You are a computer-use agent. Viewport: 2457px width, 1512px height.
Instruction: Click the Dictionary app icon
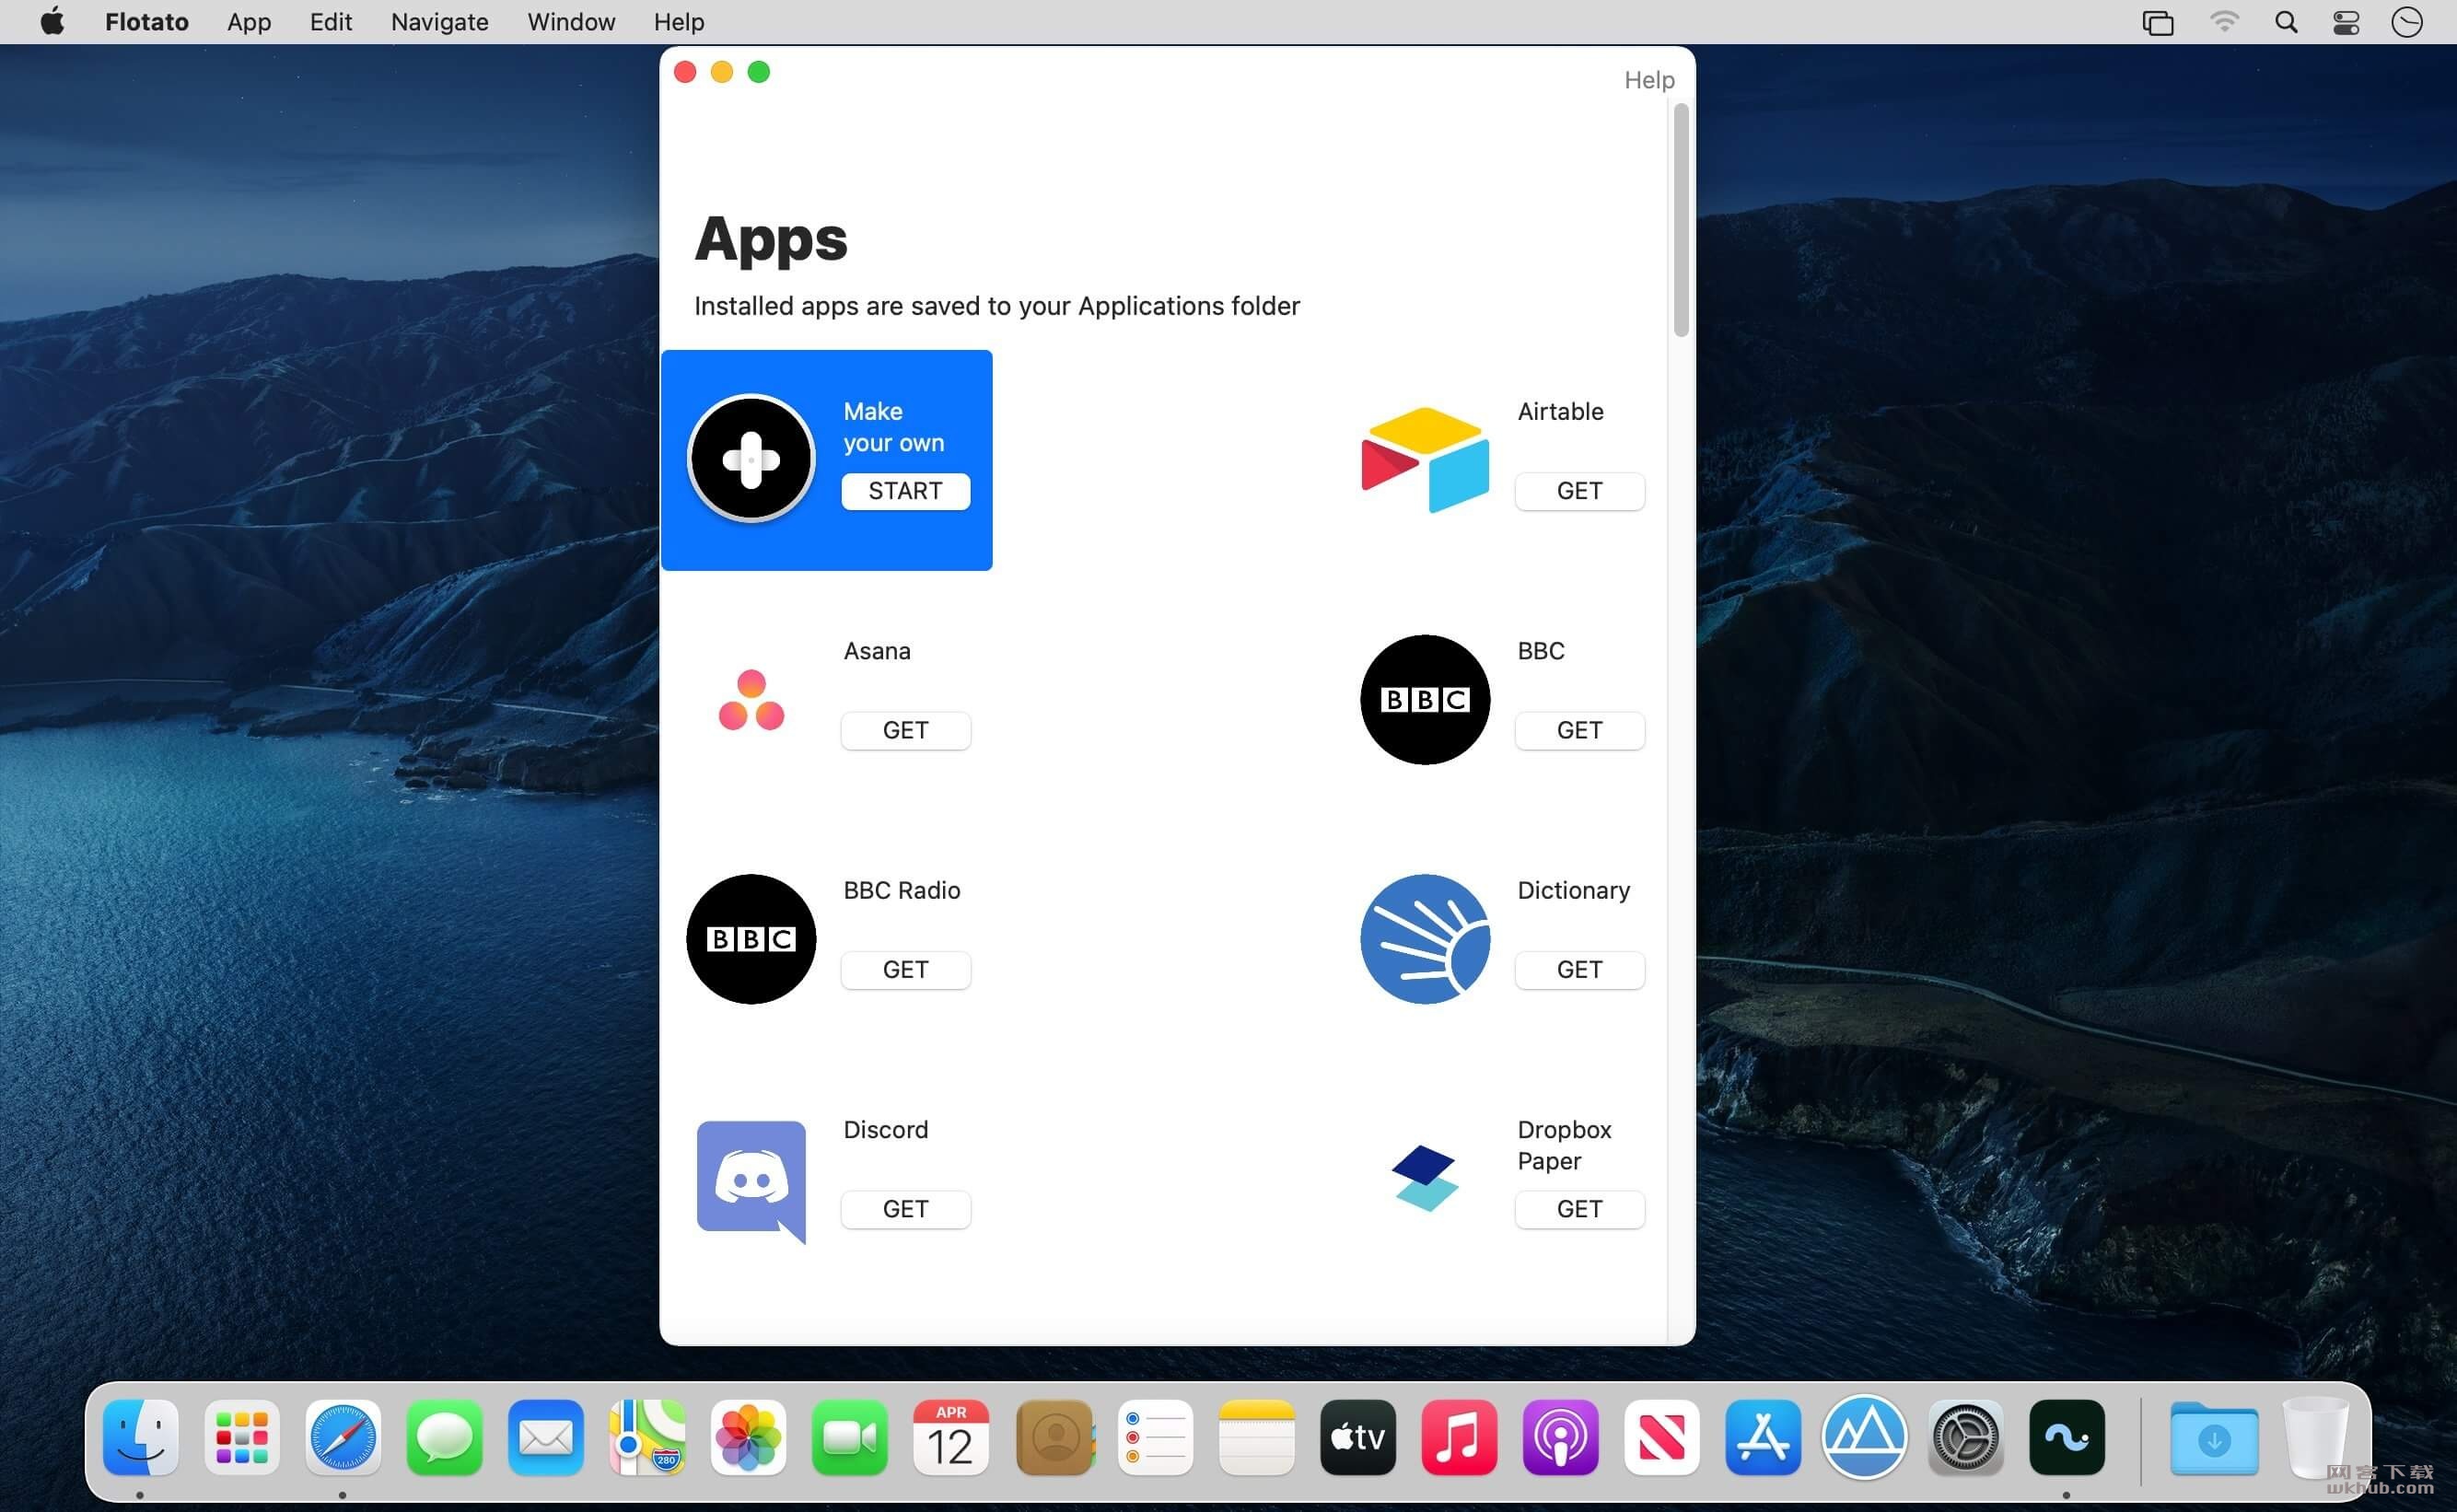1425,939
